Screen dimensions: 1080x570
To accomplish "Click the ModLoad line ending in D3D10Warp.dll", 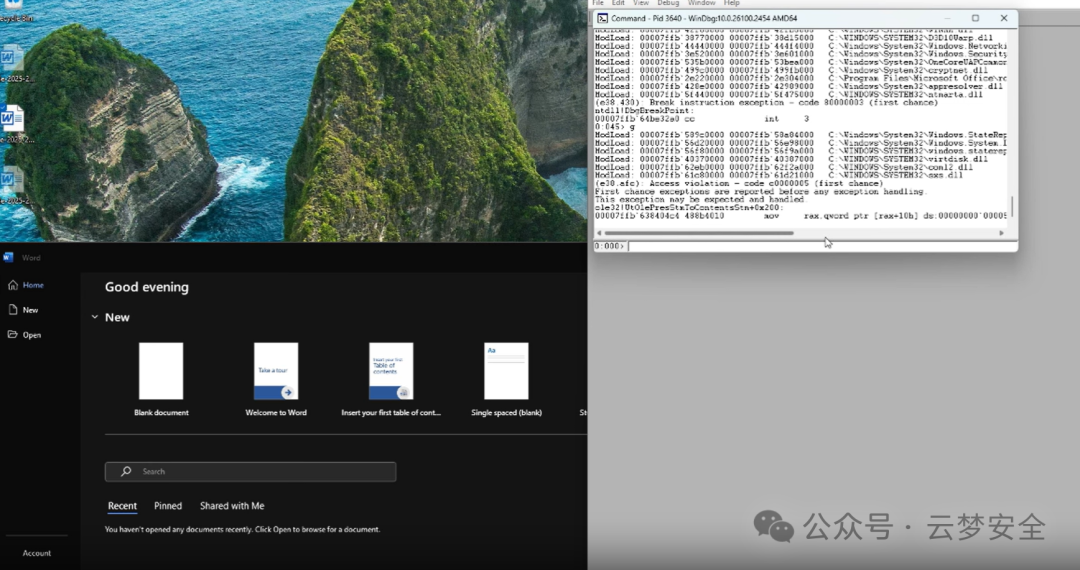I will click(794, 38).
